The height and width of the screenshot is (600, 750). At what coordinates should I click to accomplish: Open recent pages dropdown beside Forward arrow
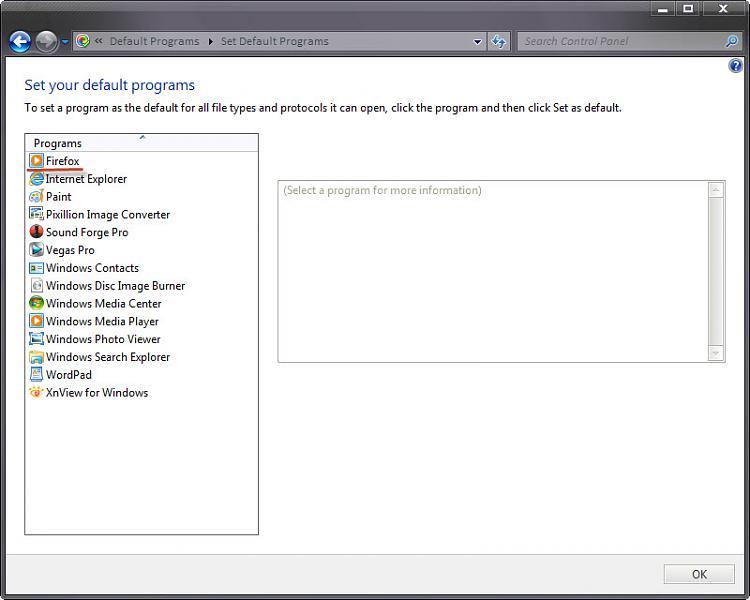65,42
